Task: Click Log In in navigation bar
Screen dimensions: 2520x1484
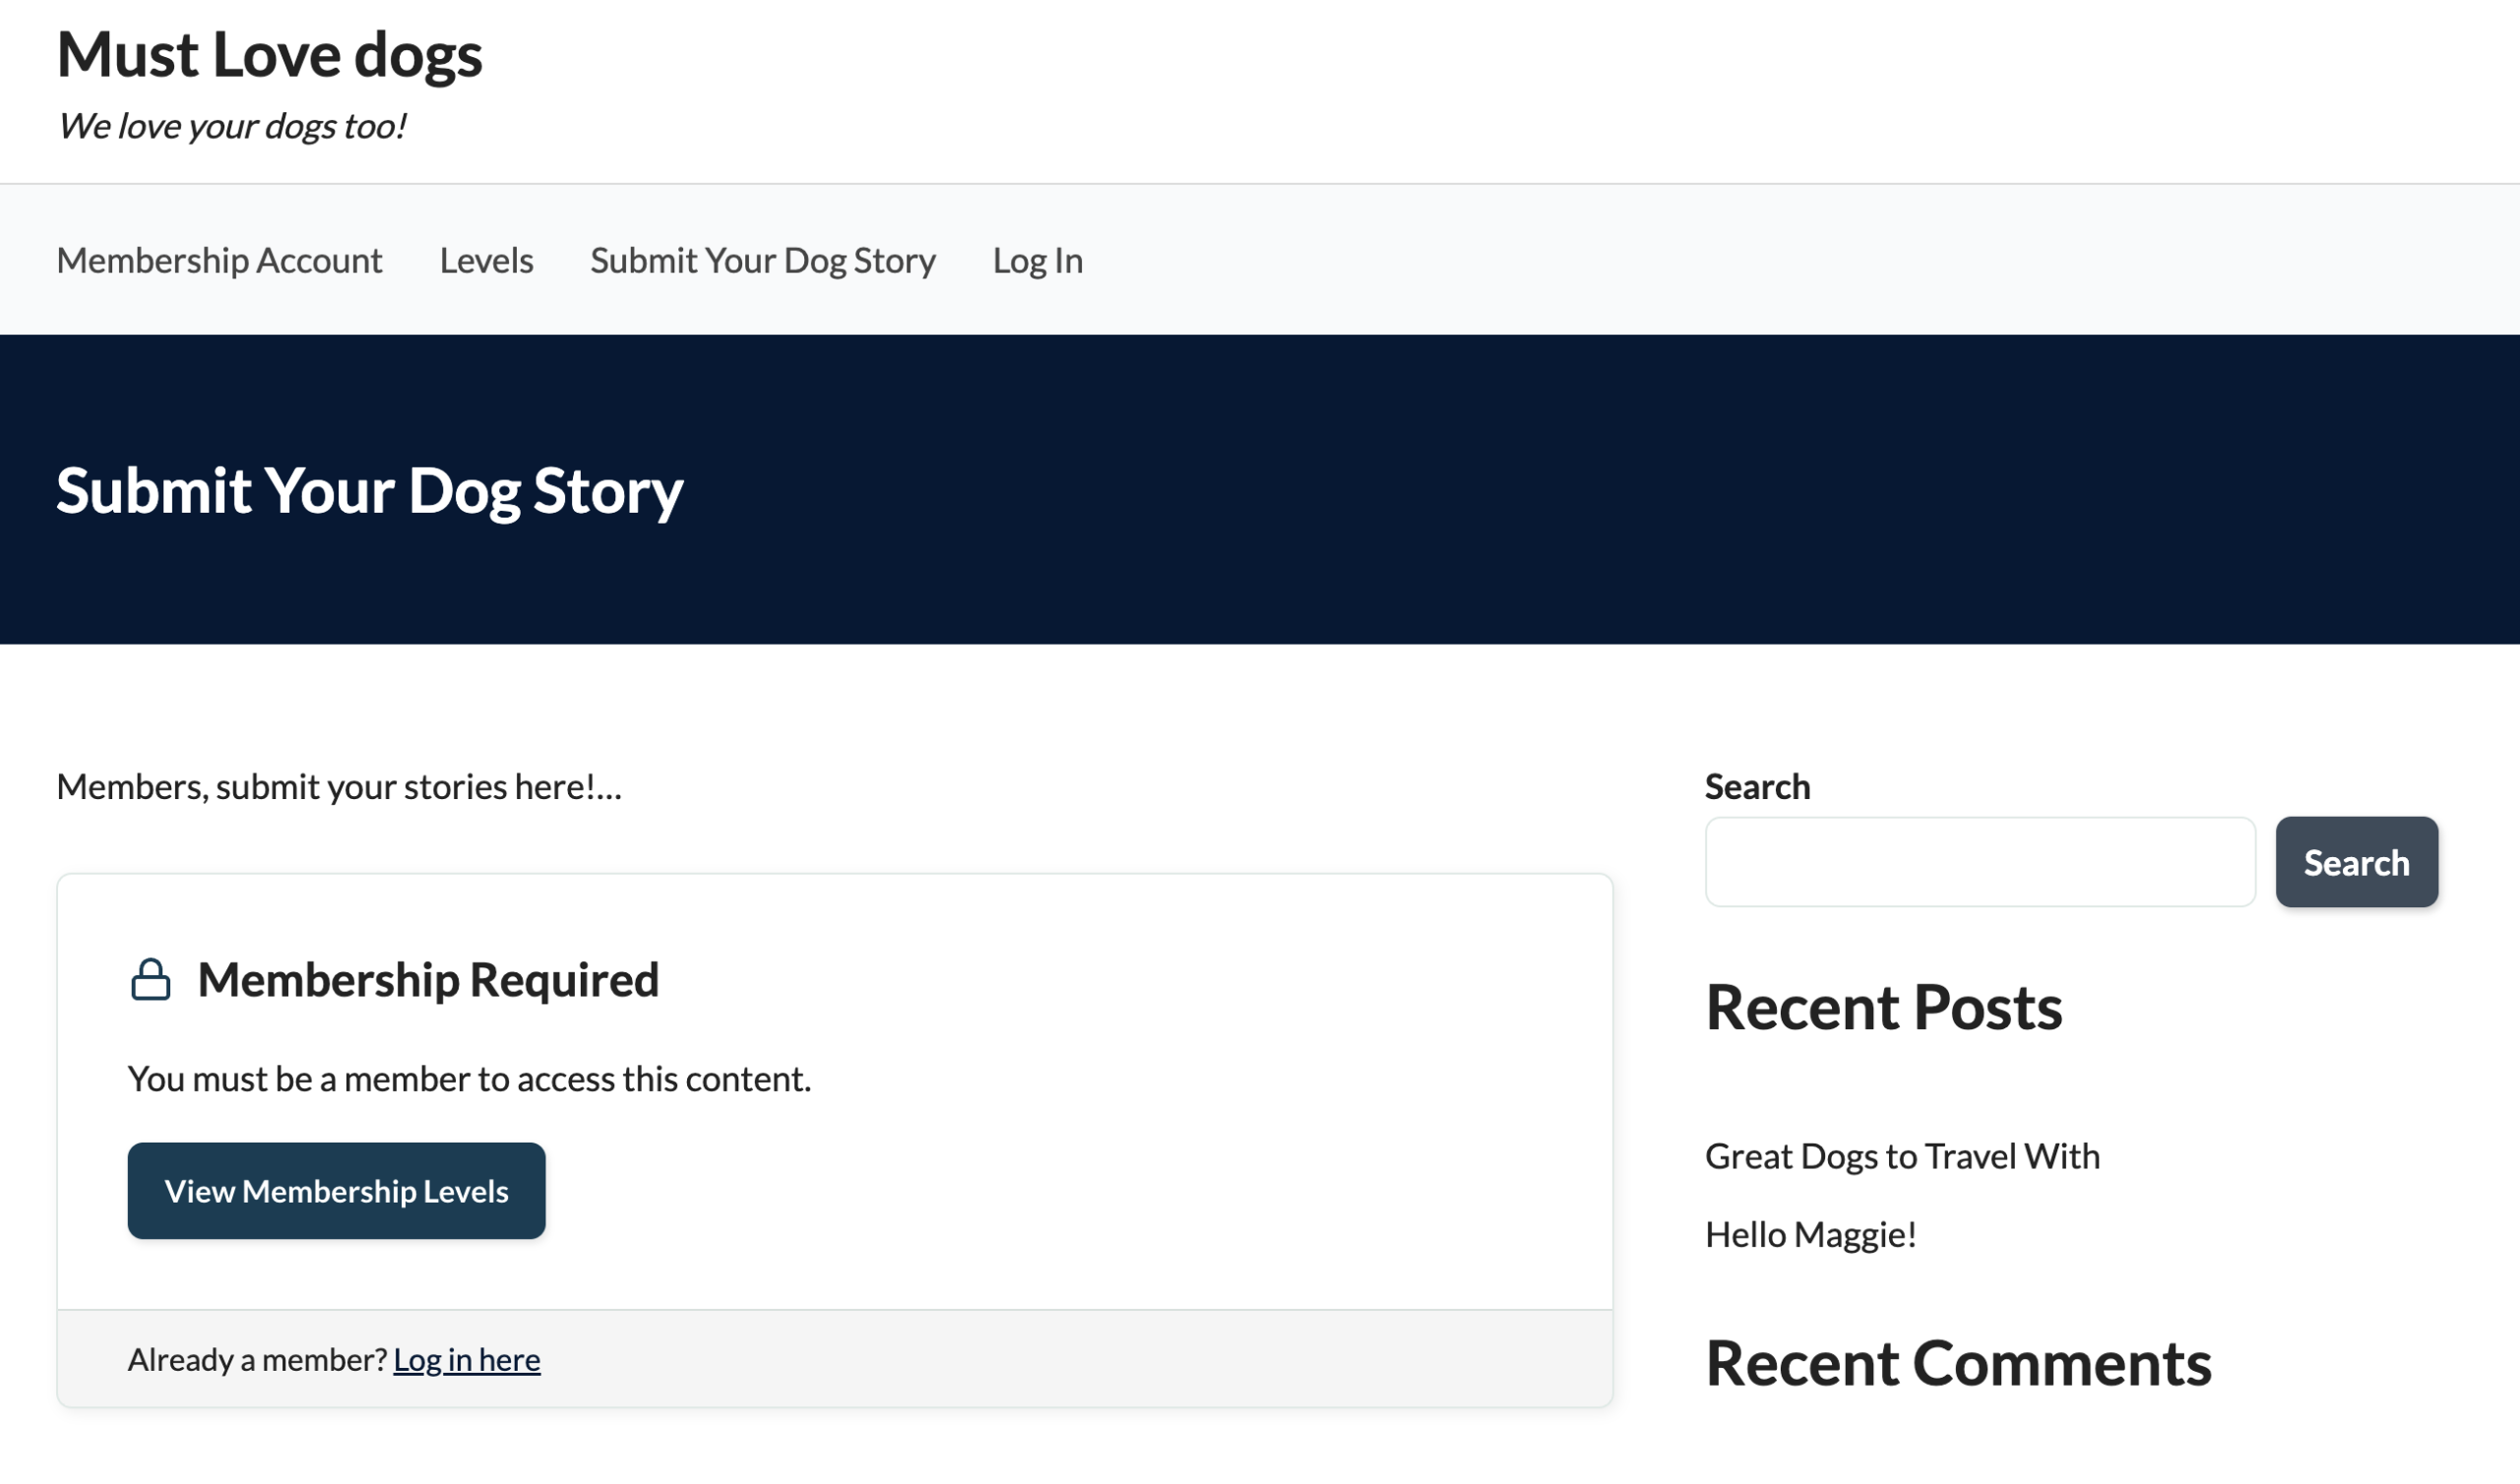Action: tap(1037, 260)
